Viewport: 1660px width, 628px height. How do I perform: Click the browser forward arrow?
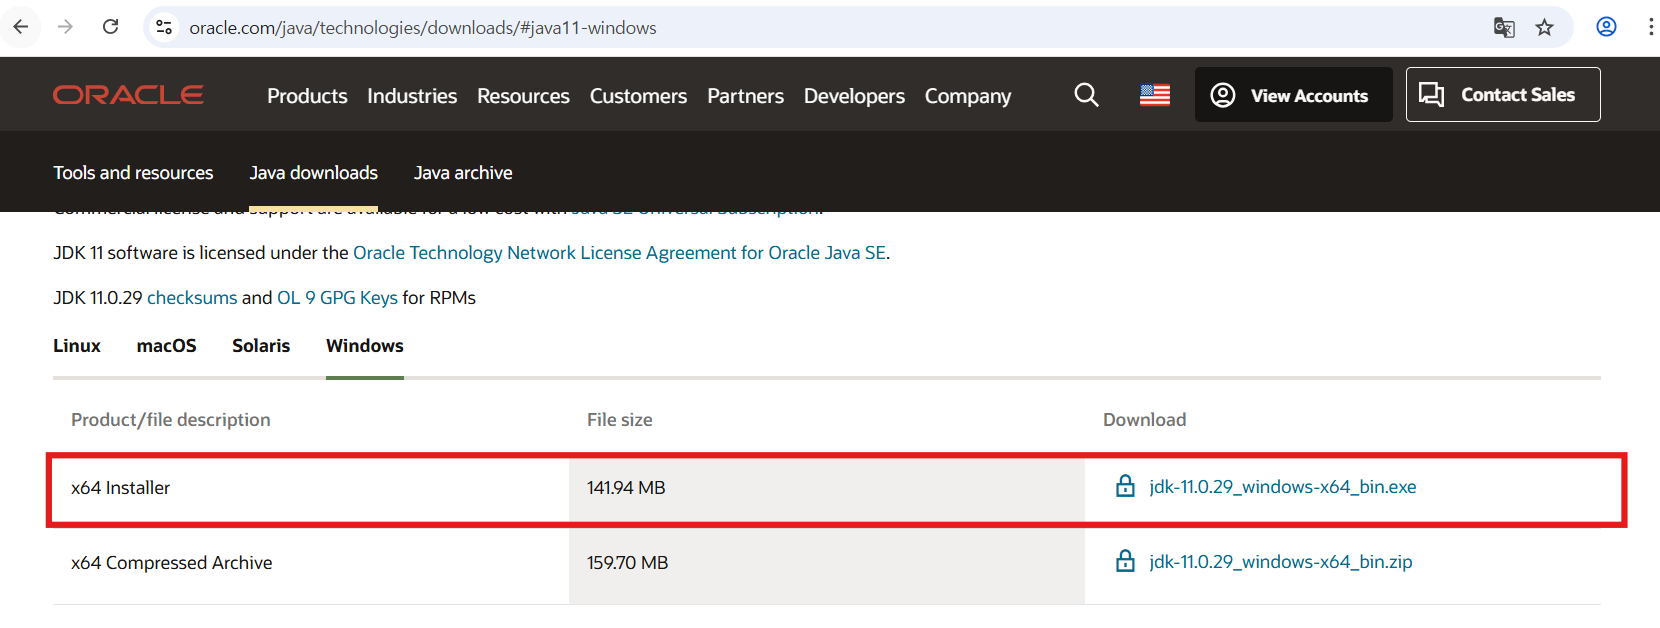click(65, 27)
